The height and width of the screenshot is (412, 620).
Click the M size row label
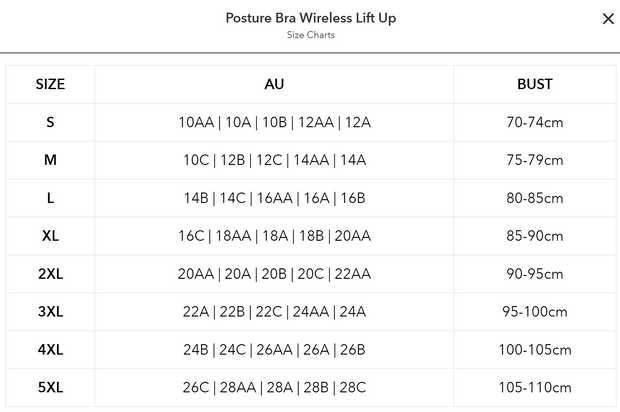[x=50, y=160]
